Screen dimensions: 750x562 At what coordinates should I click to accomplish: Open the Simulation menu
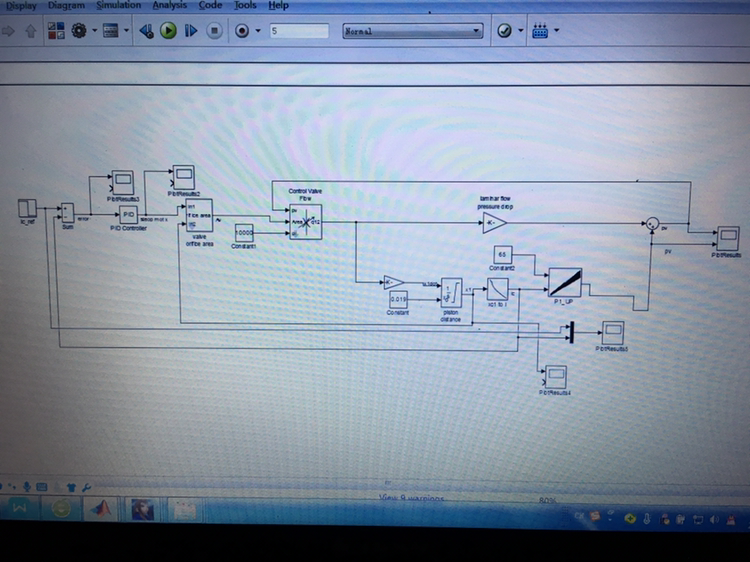click(x=118, y=5)
